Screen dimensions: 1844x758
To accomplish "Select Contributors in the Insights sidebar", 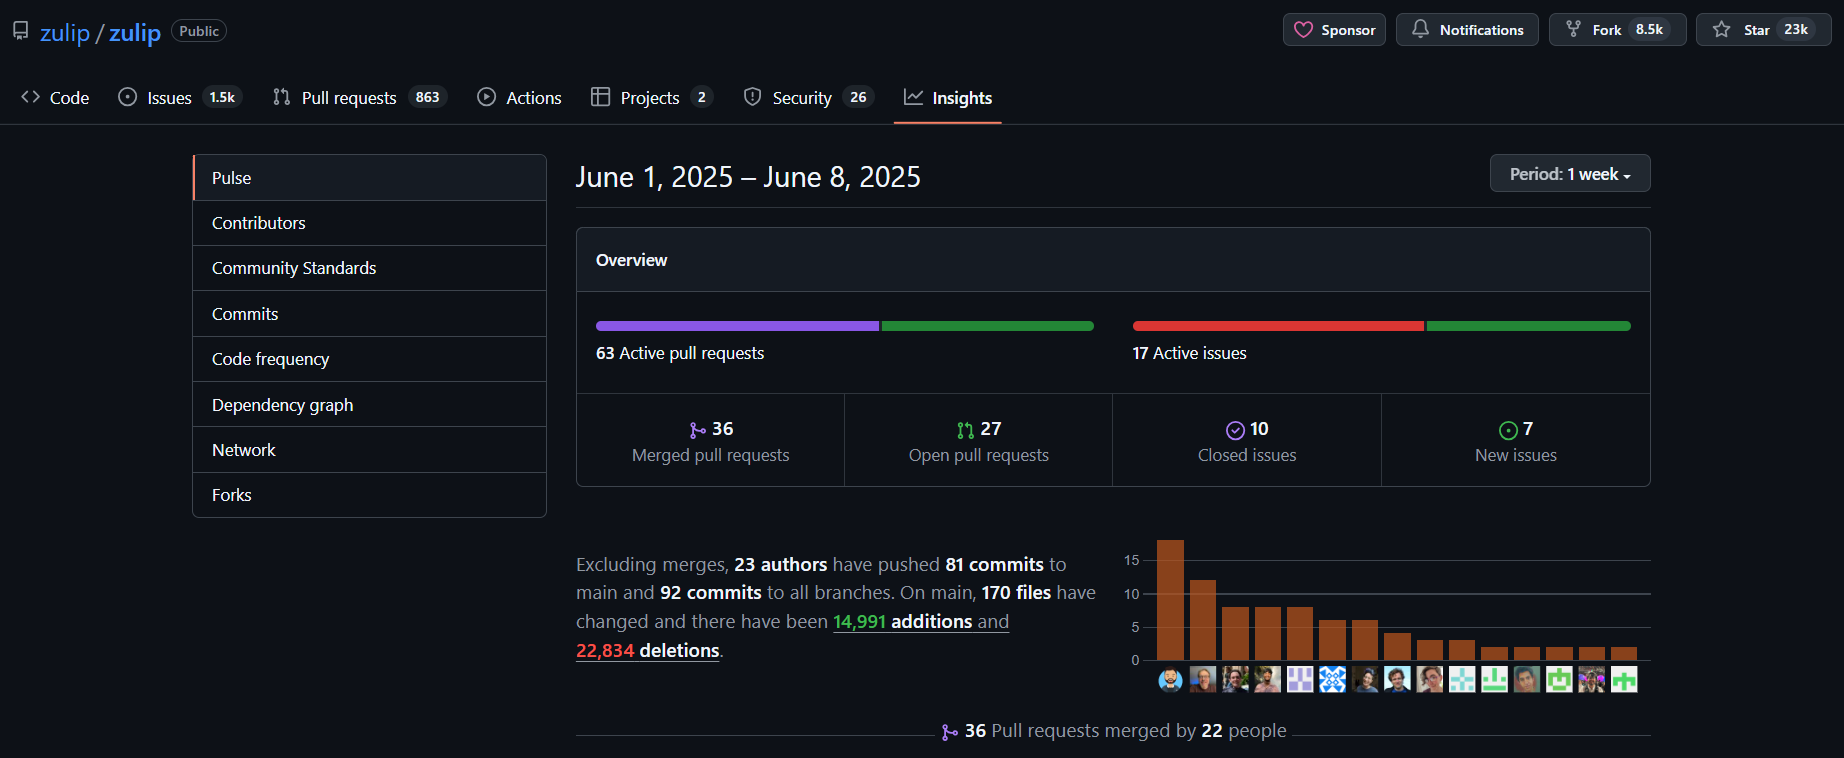I will pos(259,223).
